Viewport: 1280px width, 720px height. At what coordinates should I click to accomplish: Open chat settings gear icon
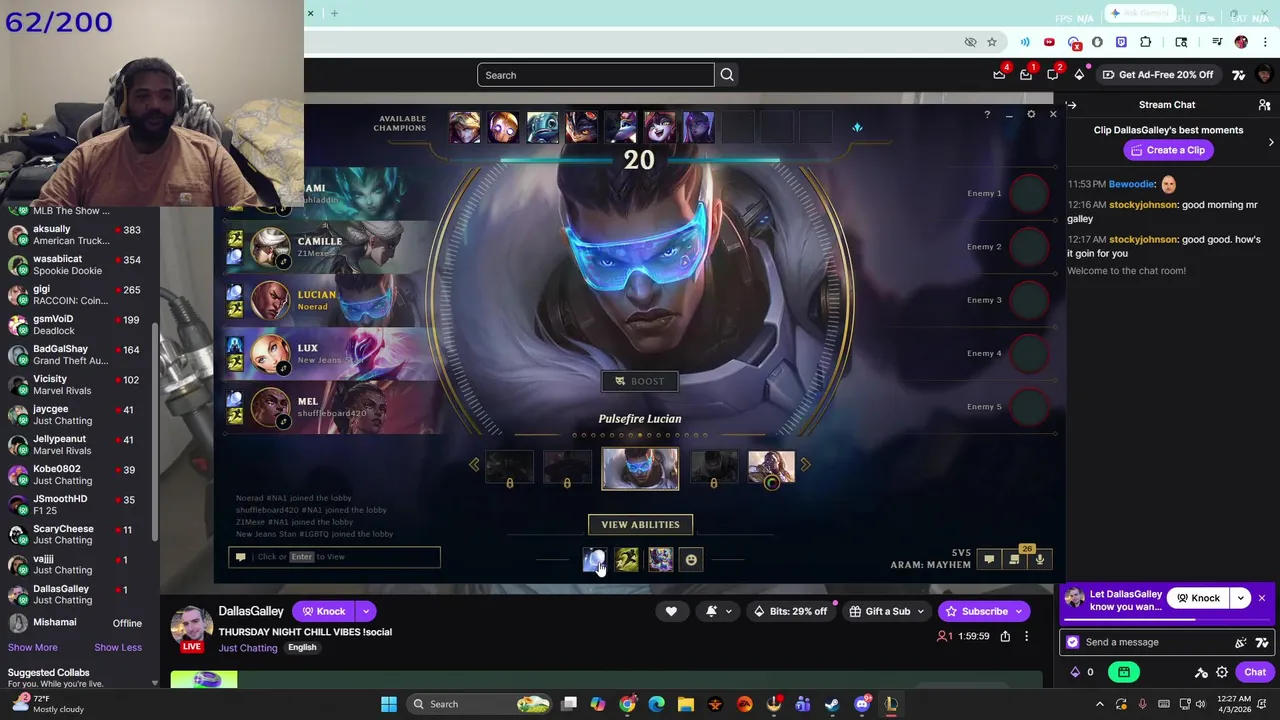click(x=1222, y=672)
